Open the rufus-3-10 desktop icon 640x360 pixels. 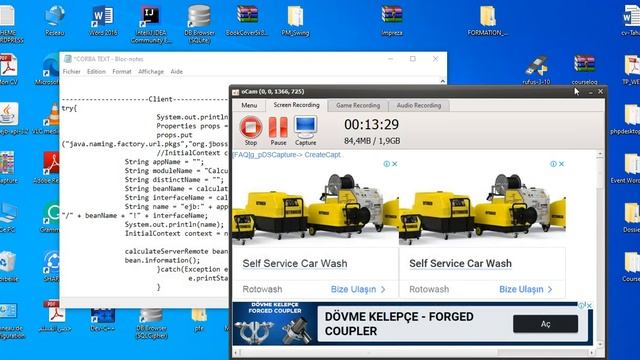click(536, 69)
